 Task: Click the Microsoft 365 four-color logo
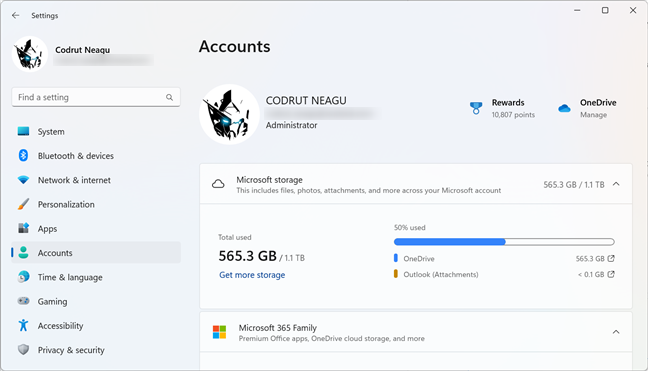(x=219, y=332)
